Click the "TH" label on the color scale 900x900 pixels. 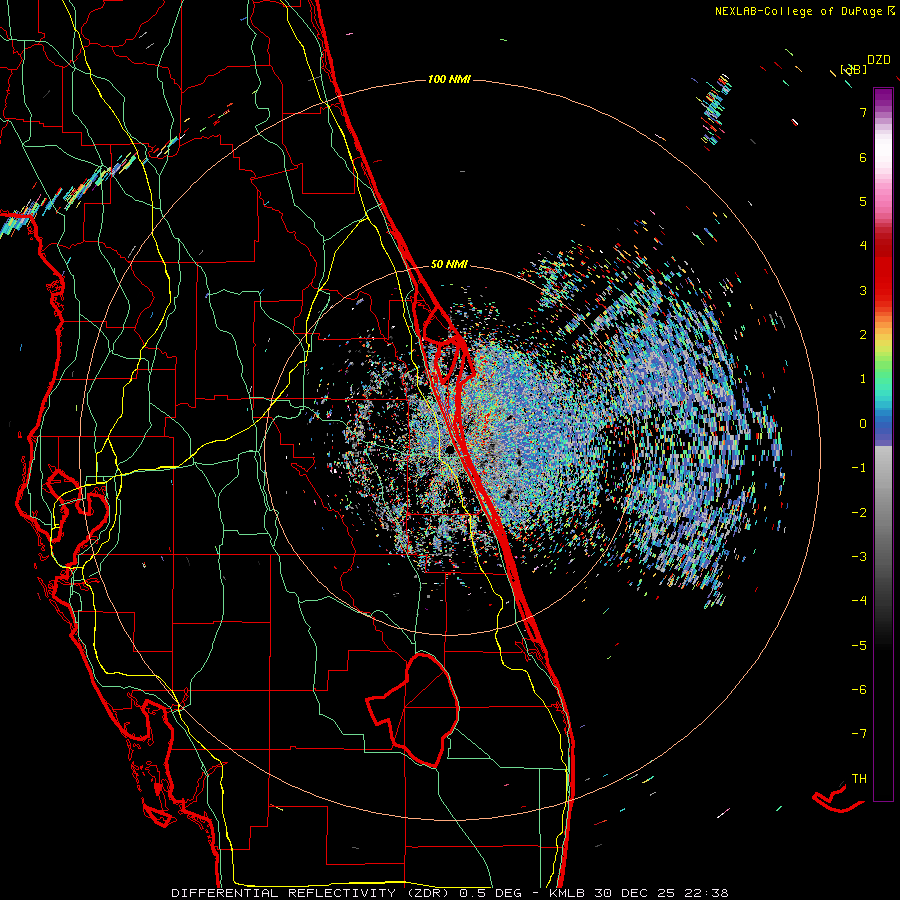point(859,779)
